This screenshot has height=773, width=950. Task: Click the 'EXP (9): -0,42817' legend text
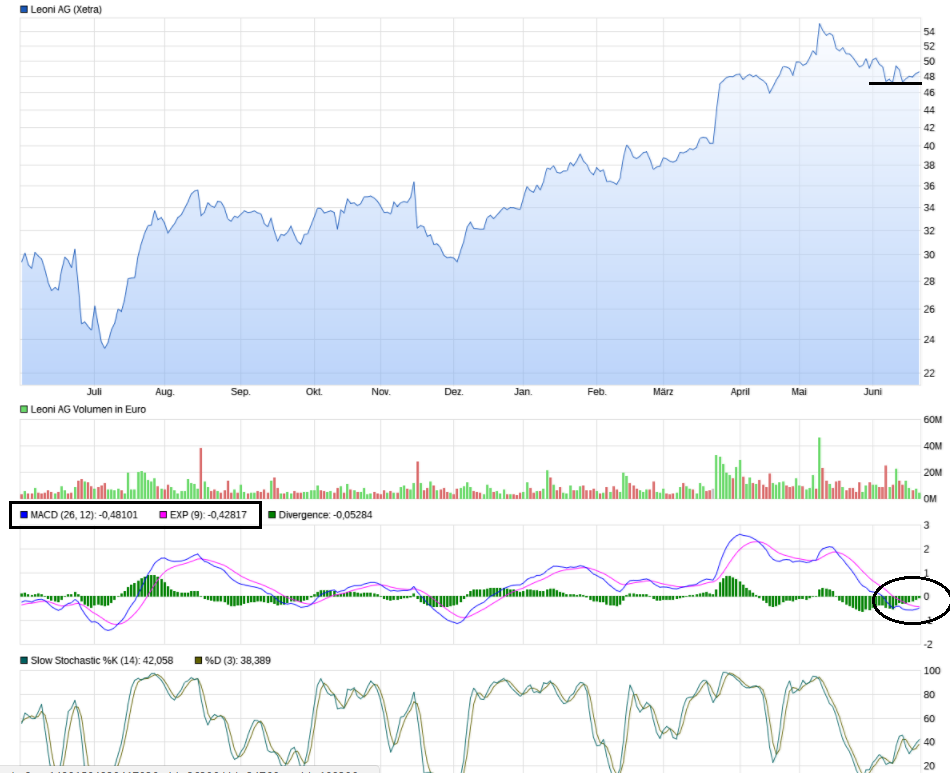208,515
